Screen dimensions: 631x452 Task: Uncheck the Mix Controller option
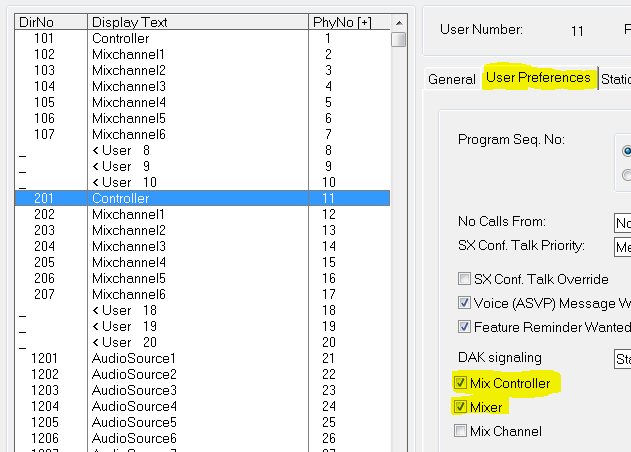click(x=461, y=383)
